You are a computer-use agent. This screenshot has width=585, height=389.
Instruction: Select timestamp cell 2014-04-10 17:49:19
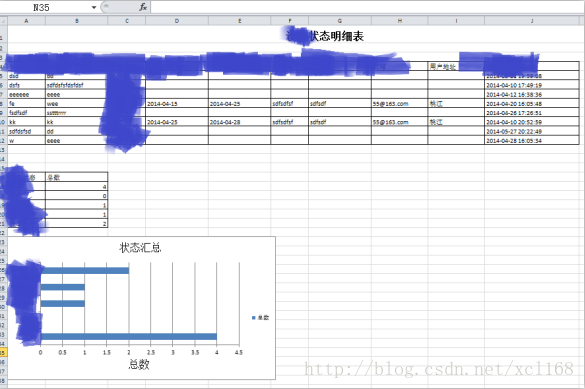(x=532, y=85)
